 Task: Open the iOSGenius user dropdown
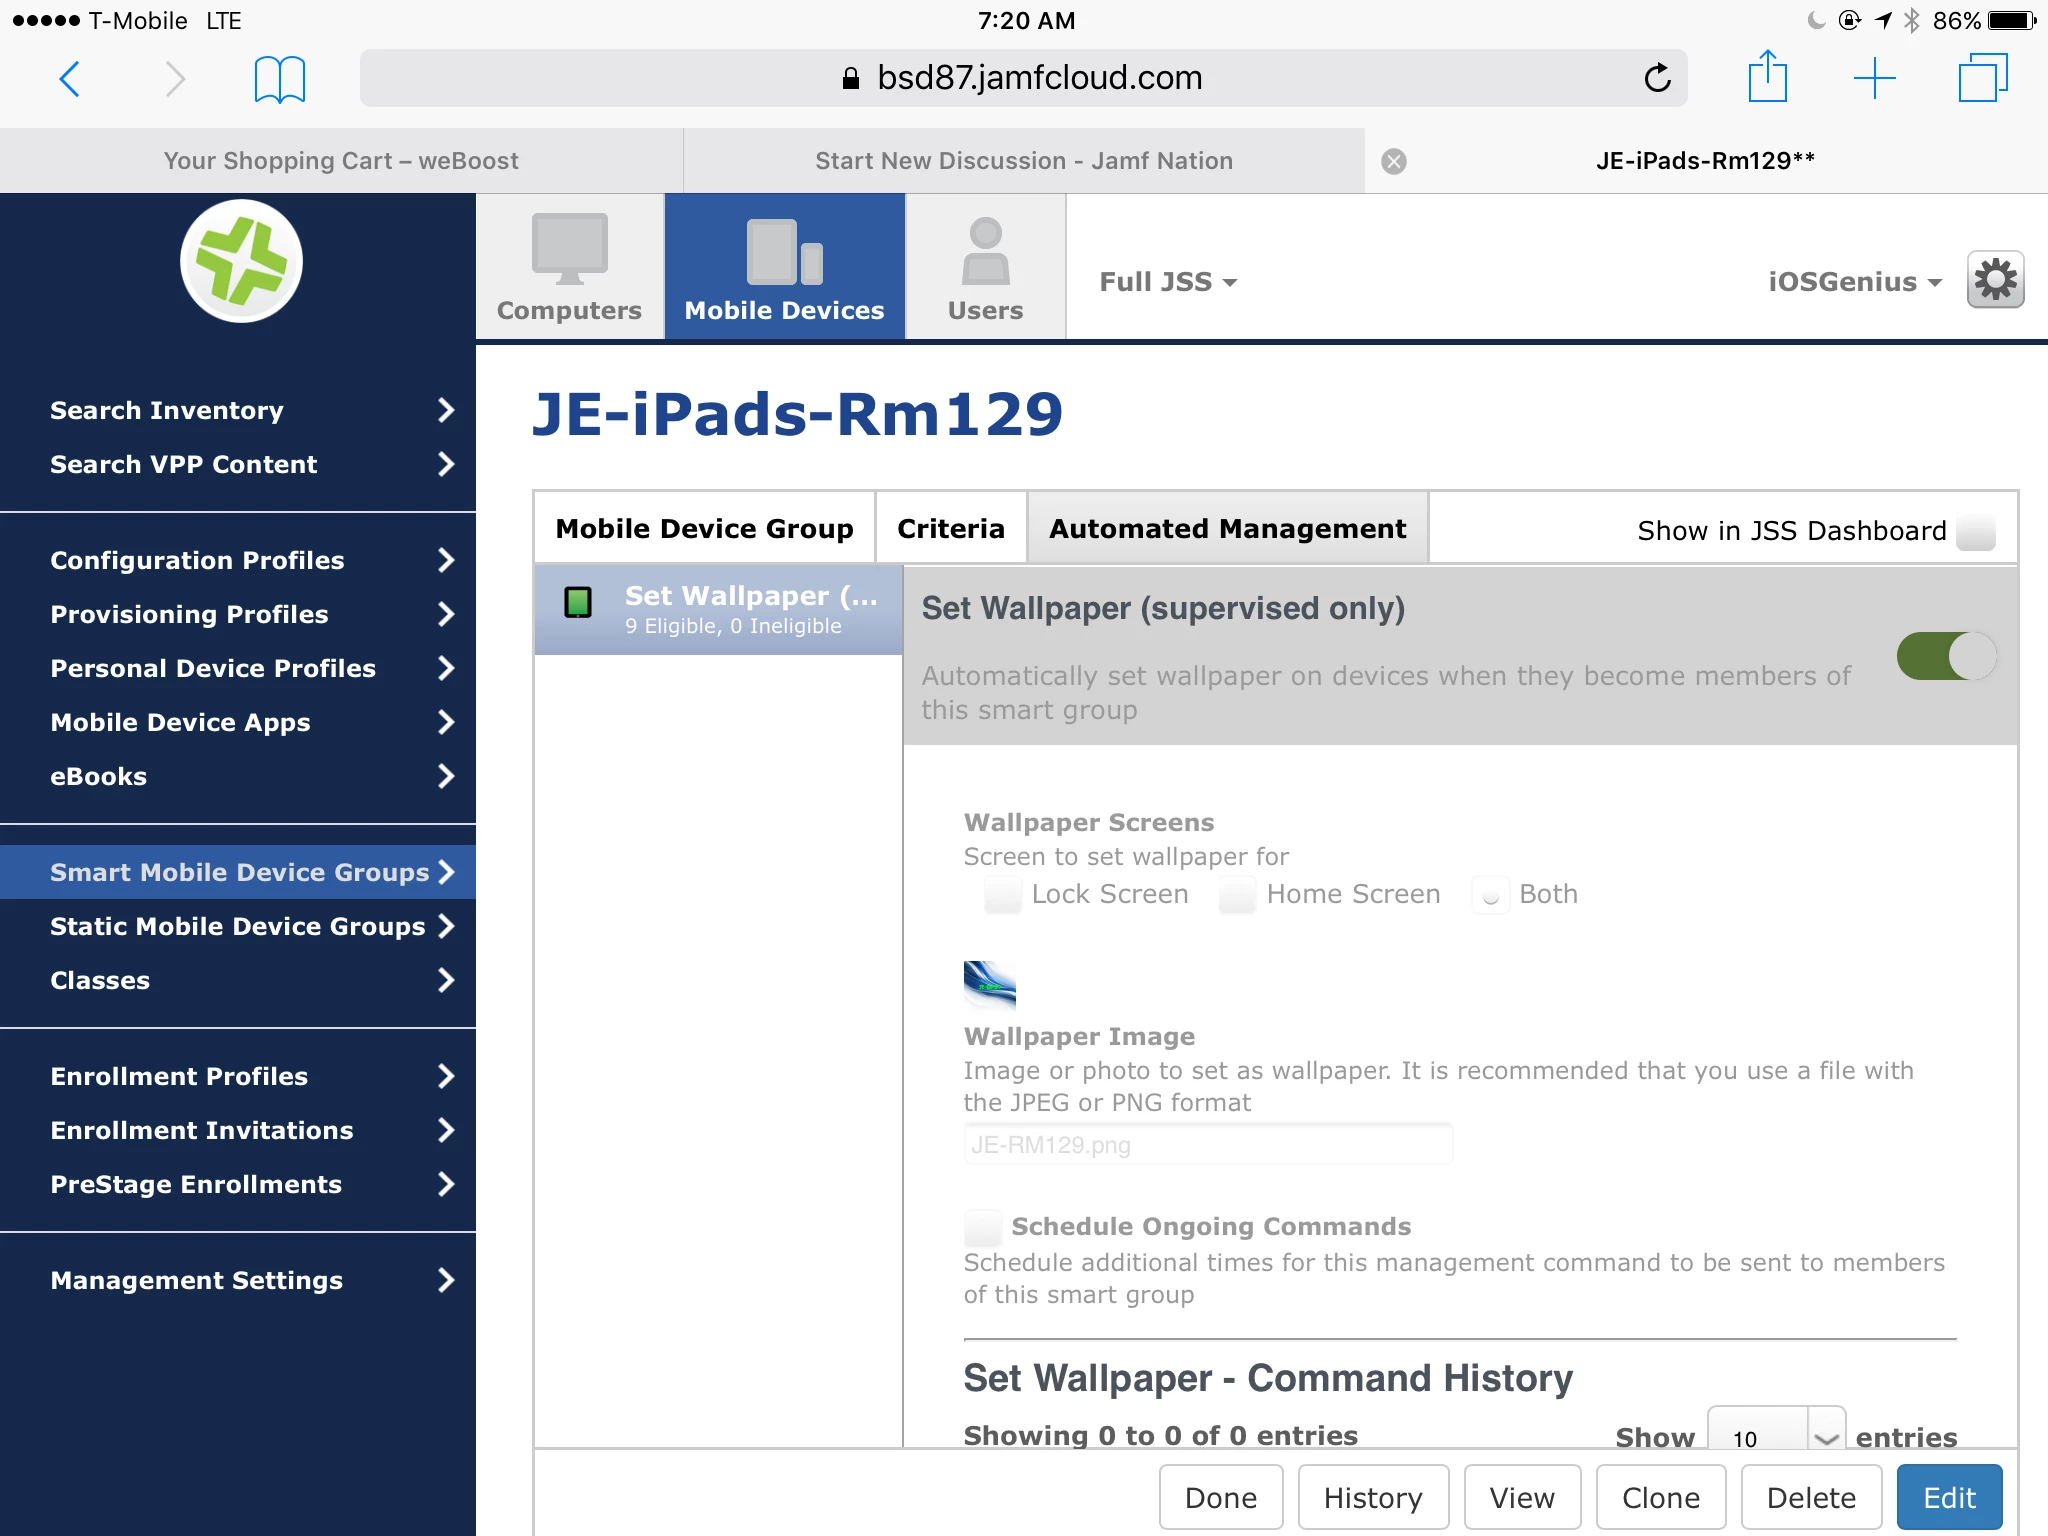[1854, 282]
